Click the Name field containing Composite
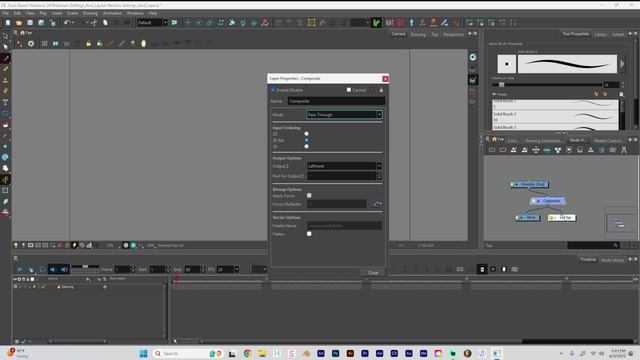Screen dimensions: 640x360 tap(336, 101)
